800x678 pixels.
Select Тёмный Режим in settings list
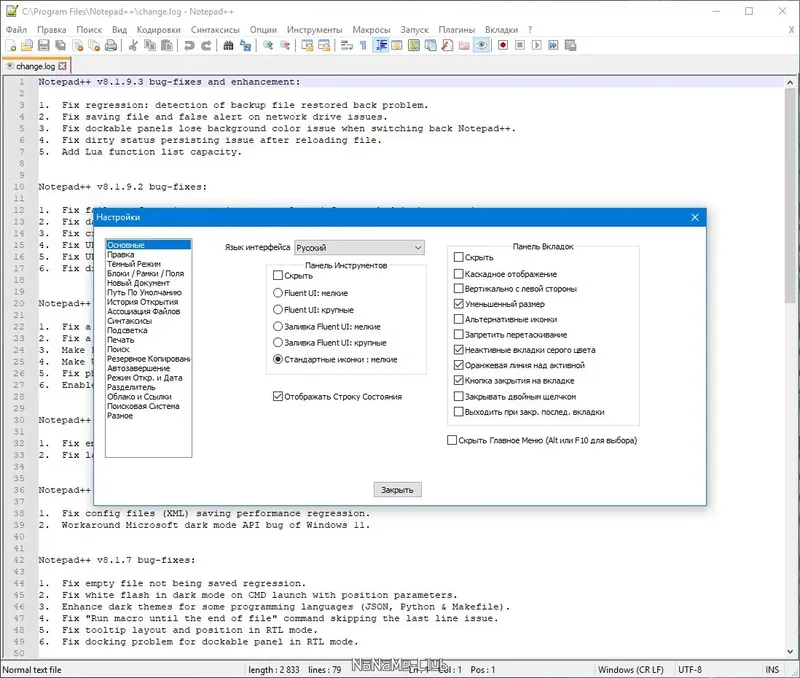[132, 264]
